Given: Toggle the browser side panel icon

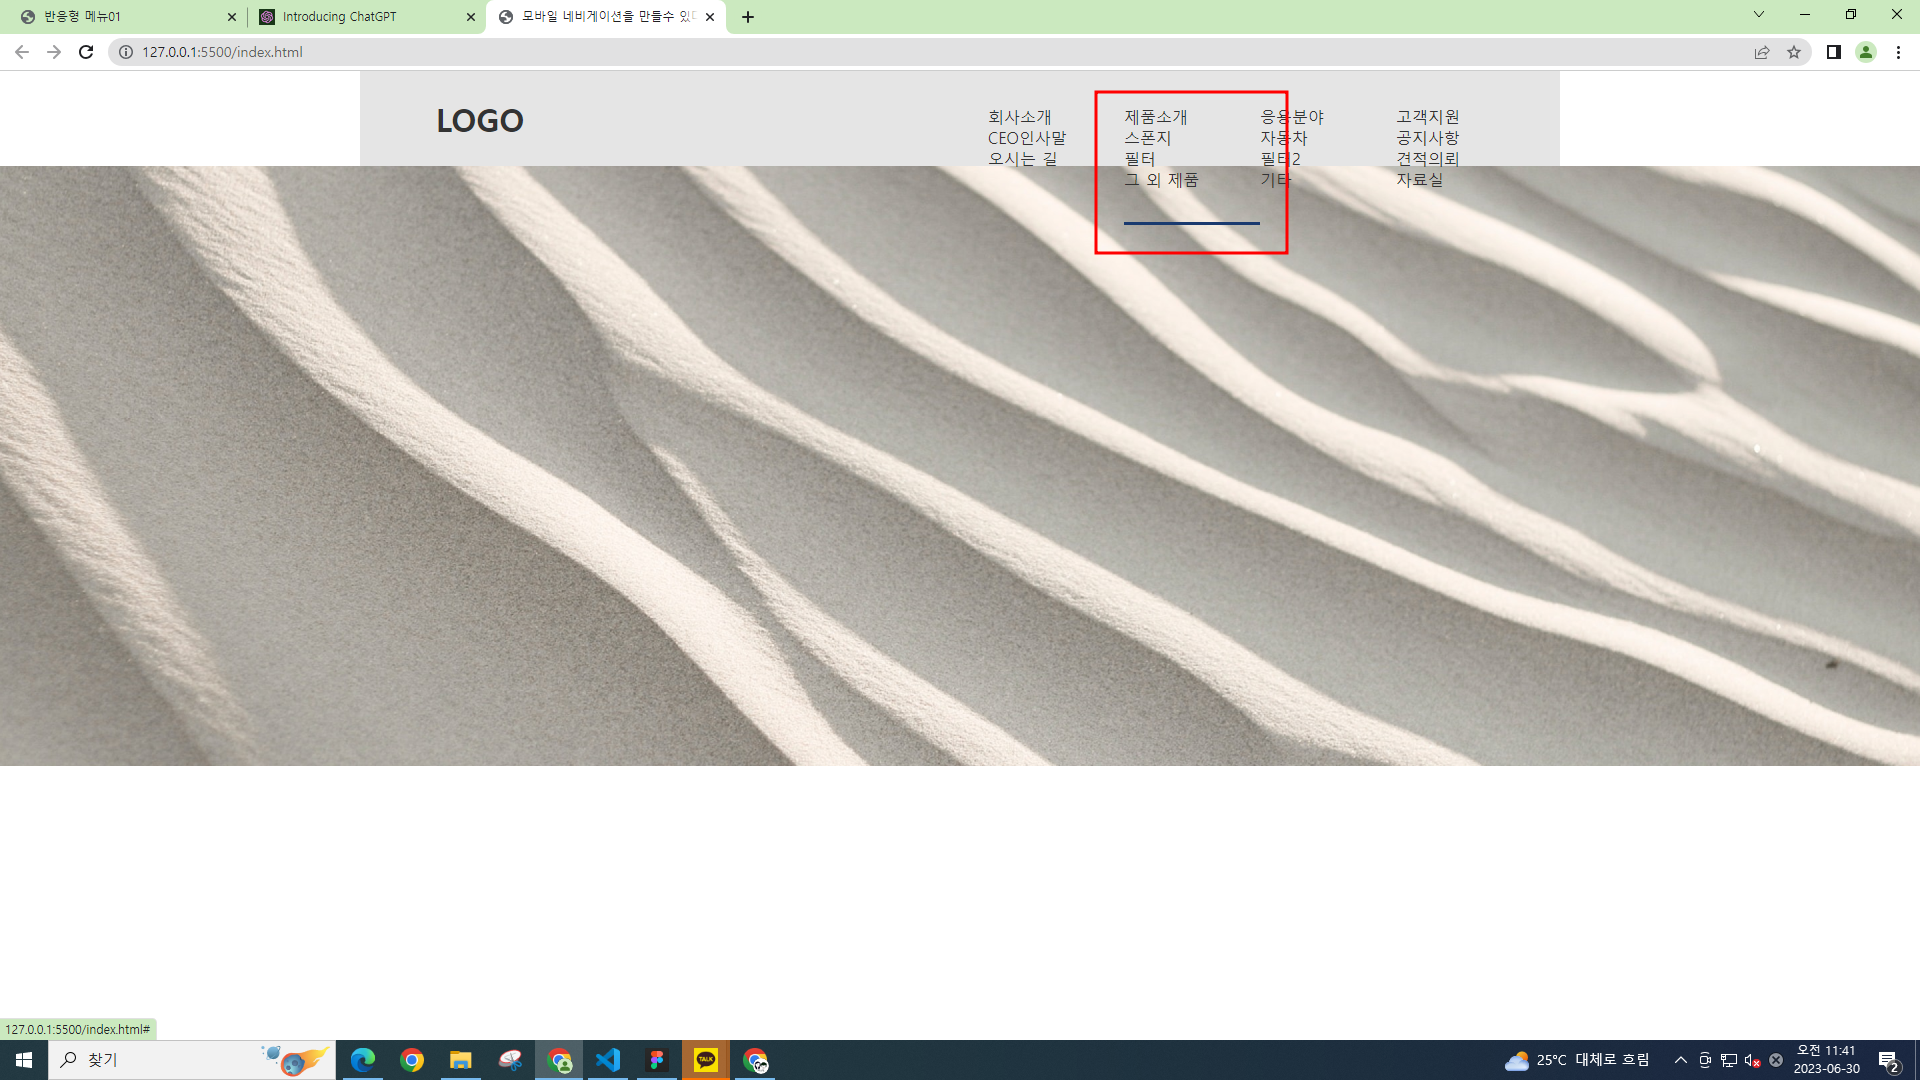Looking at the screenshot, I should pyautogui.click(x=1834, y=52).
